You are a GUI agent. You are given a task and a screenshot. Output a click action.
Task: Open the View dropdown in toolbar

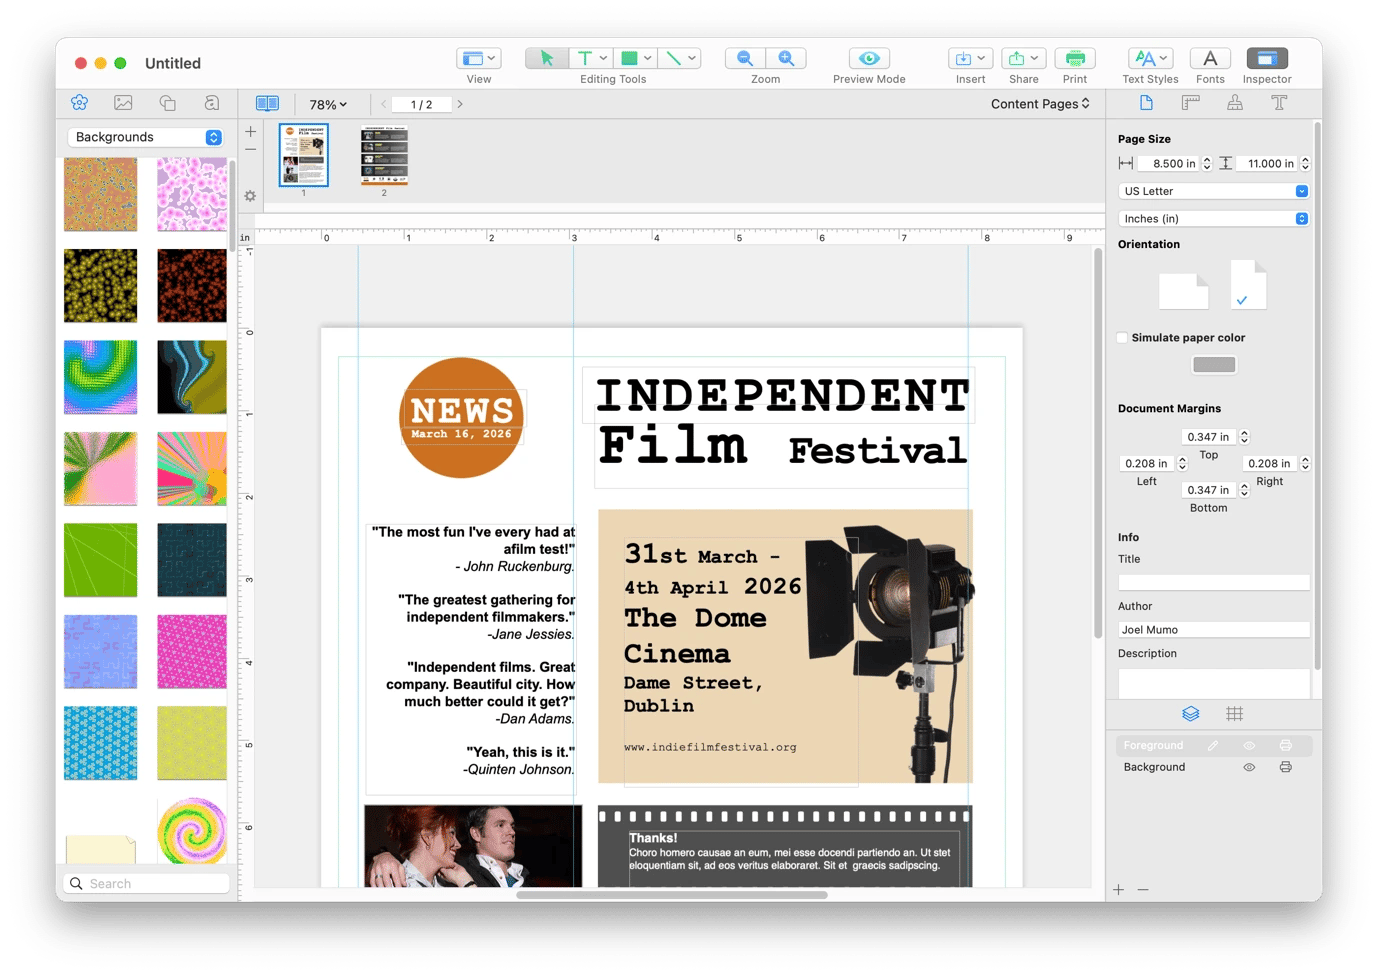(479, 58)
